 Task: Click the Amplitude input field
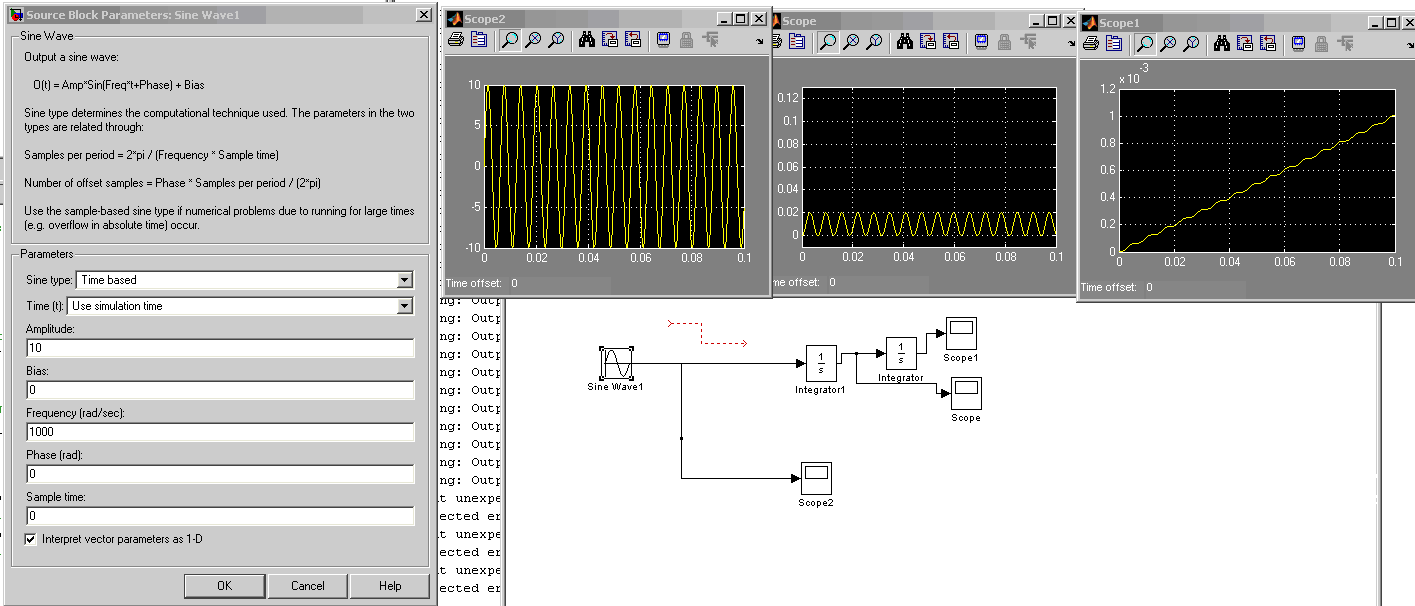click(220, 348)
